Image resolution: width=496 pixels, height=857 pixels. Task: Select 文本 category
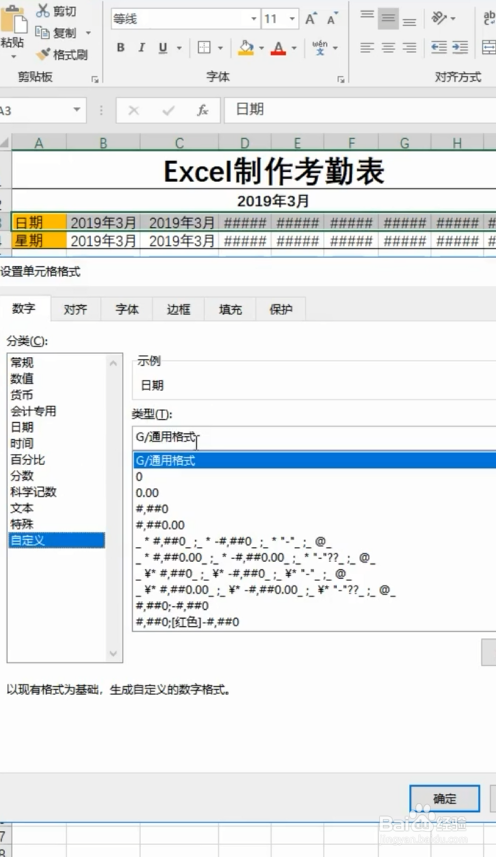[x=22, y=508]
